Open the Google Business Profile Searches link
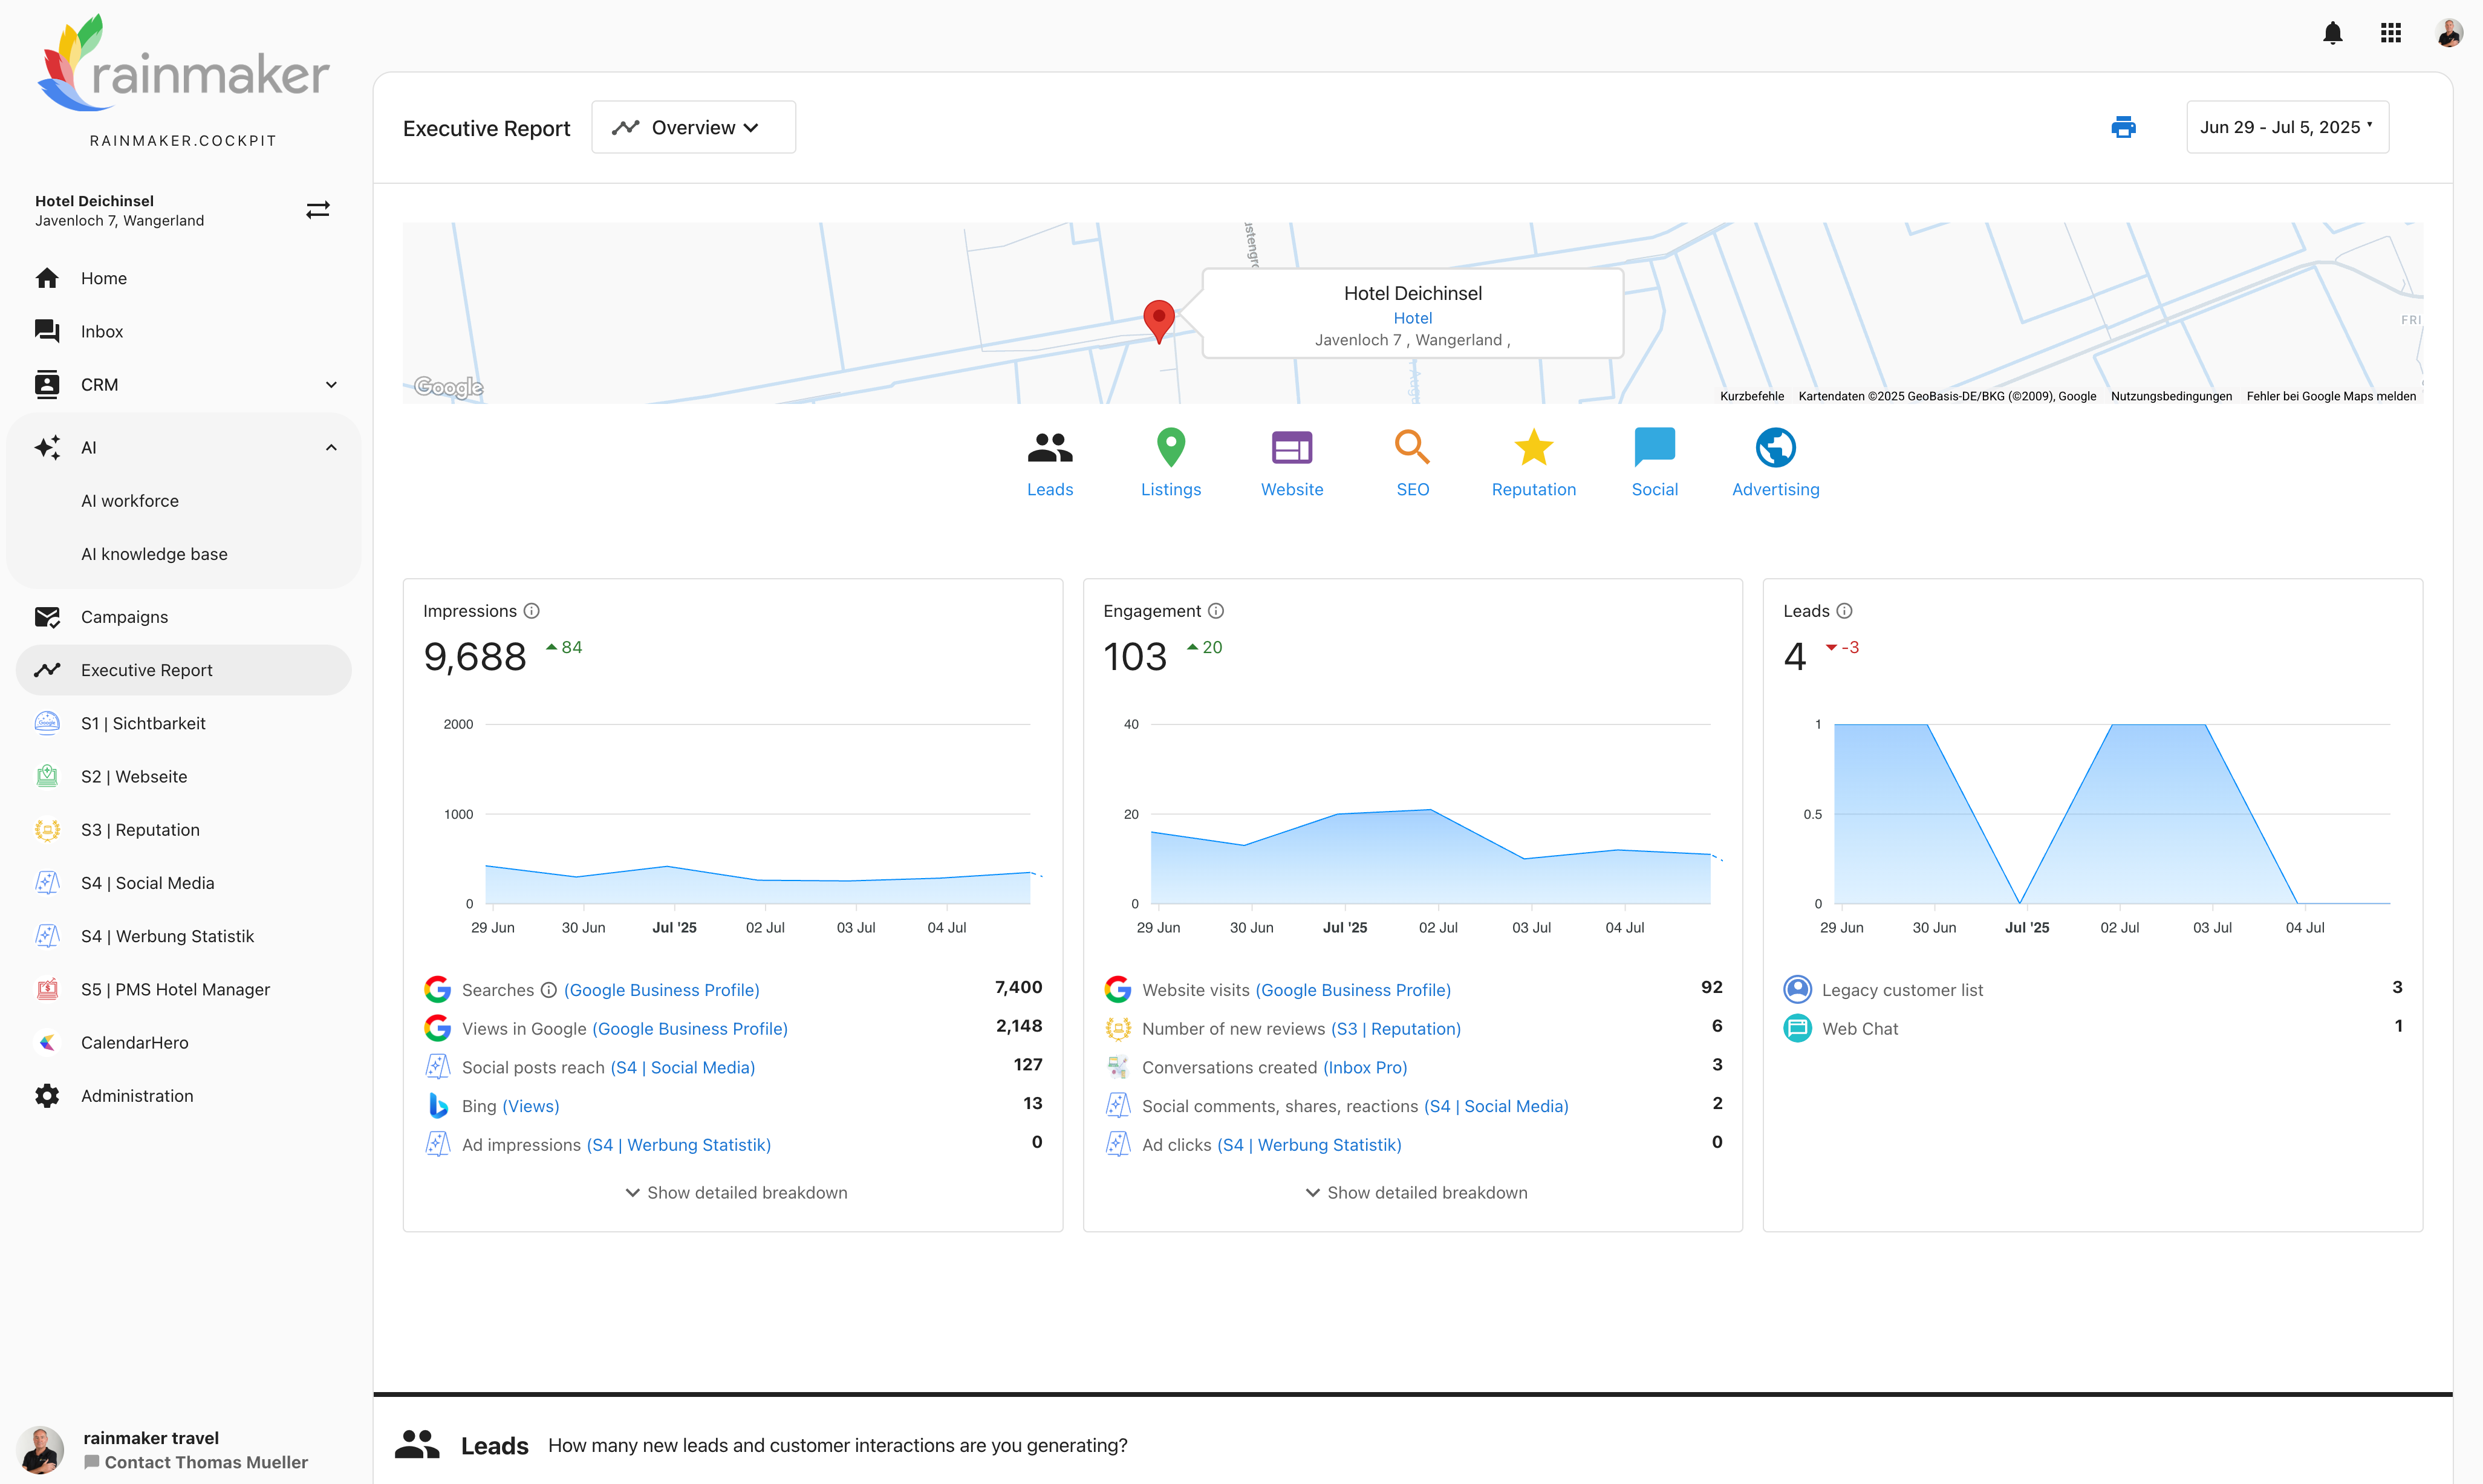This screenshot has height=1484, width=2483. pos(661,990)
